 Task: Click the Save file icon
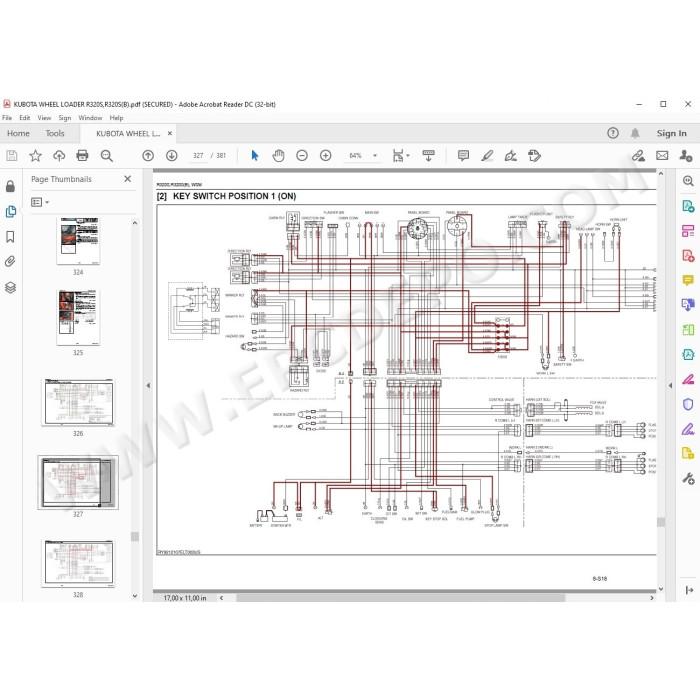coord(12,156)
